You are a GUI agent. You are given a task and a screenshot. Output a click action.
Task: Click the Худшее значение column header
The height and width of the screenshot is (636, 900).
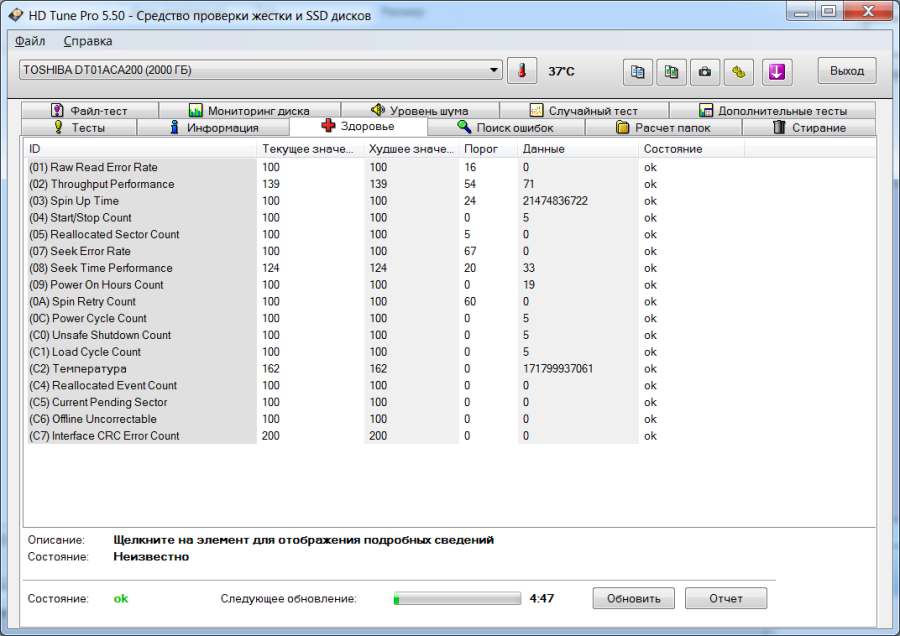point(411,149)
